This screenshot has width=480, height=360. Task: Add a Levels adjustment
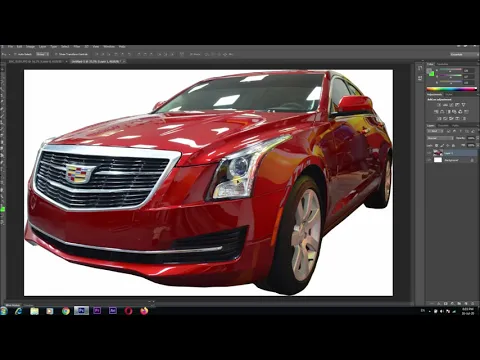pos(445,105)
